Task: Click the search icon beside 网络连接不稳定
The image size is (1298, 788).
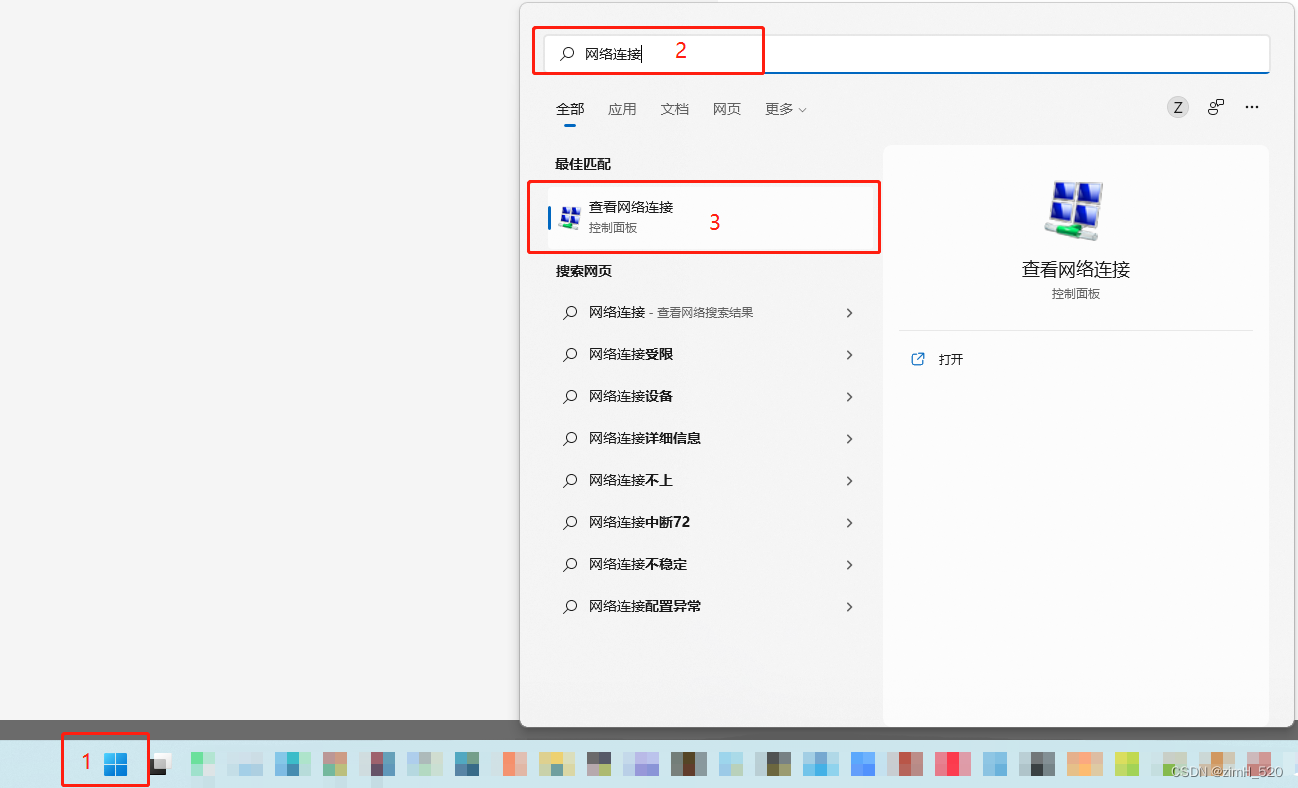Action: tap(568, 564)
